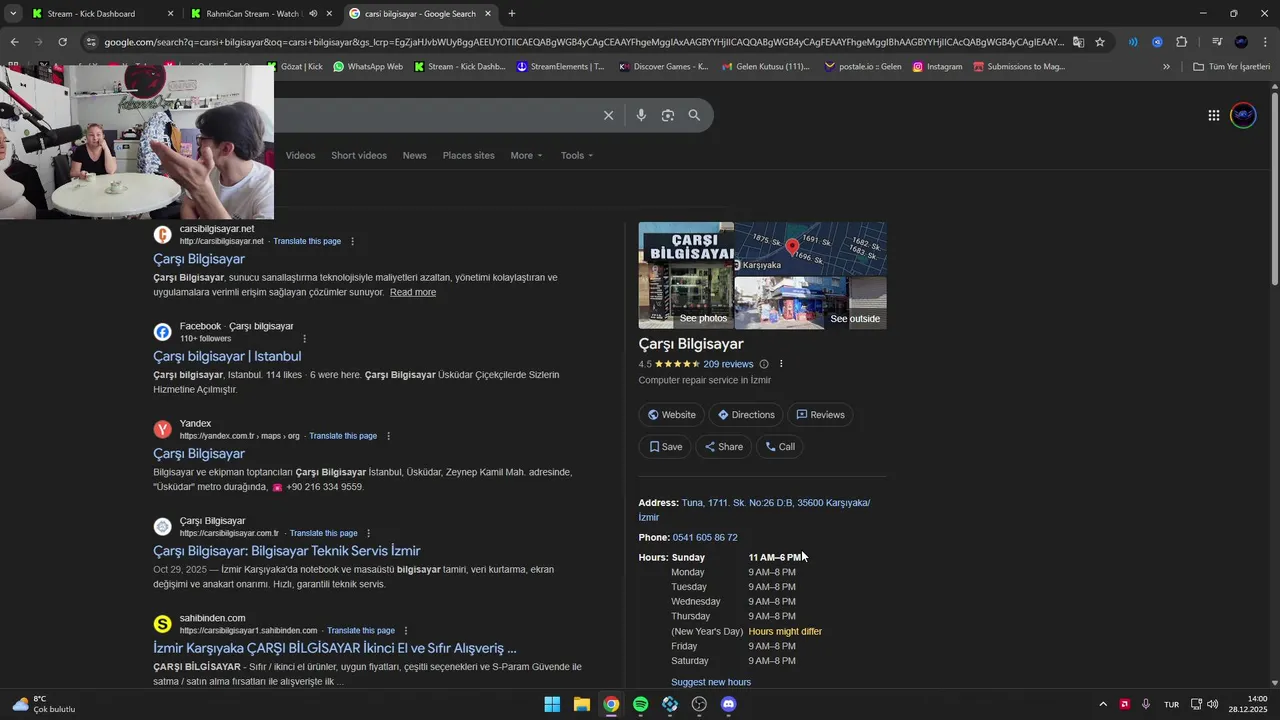Open İzmir Karşıyaka sahibinden result title

(x=335, y=648)
